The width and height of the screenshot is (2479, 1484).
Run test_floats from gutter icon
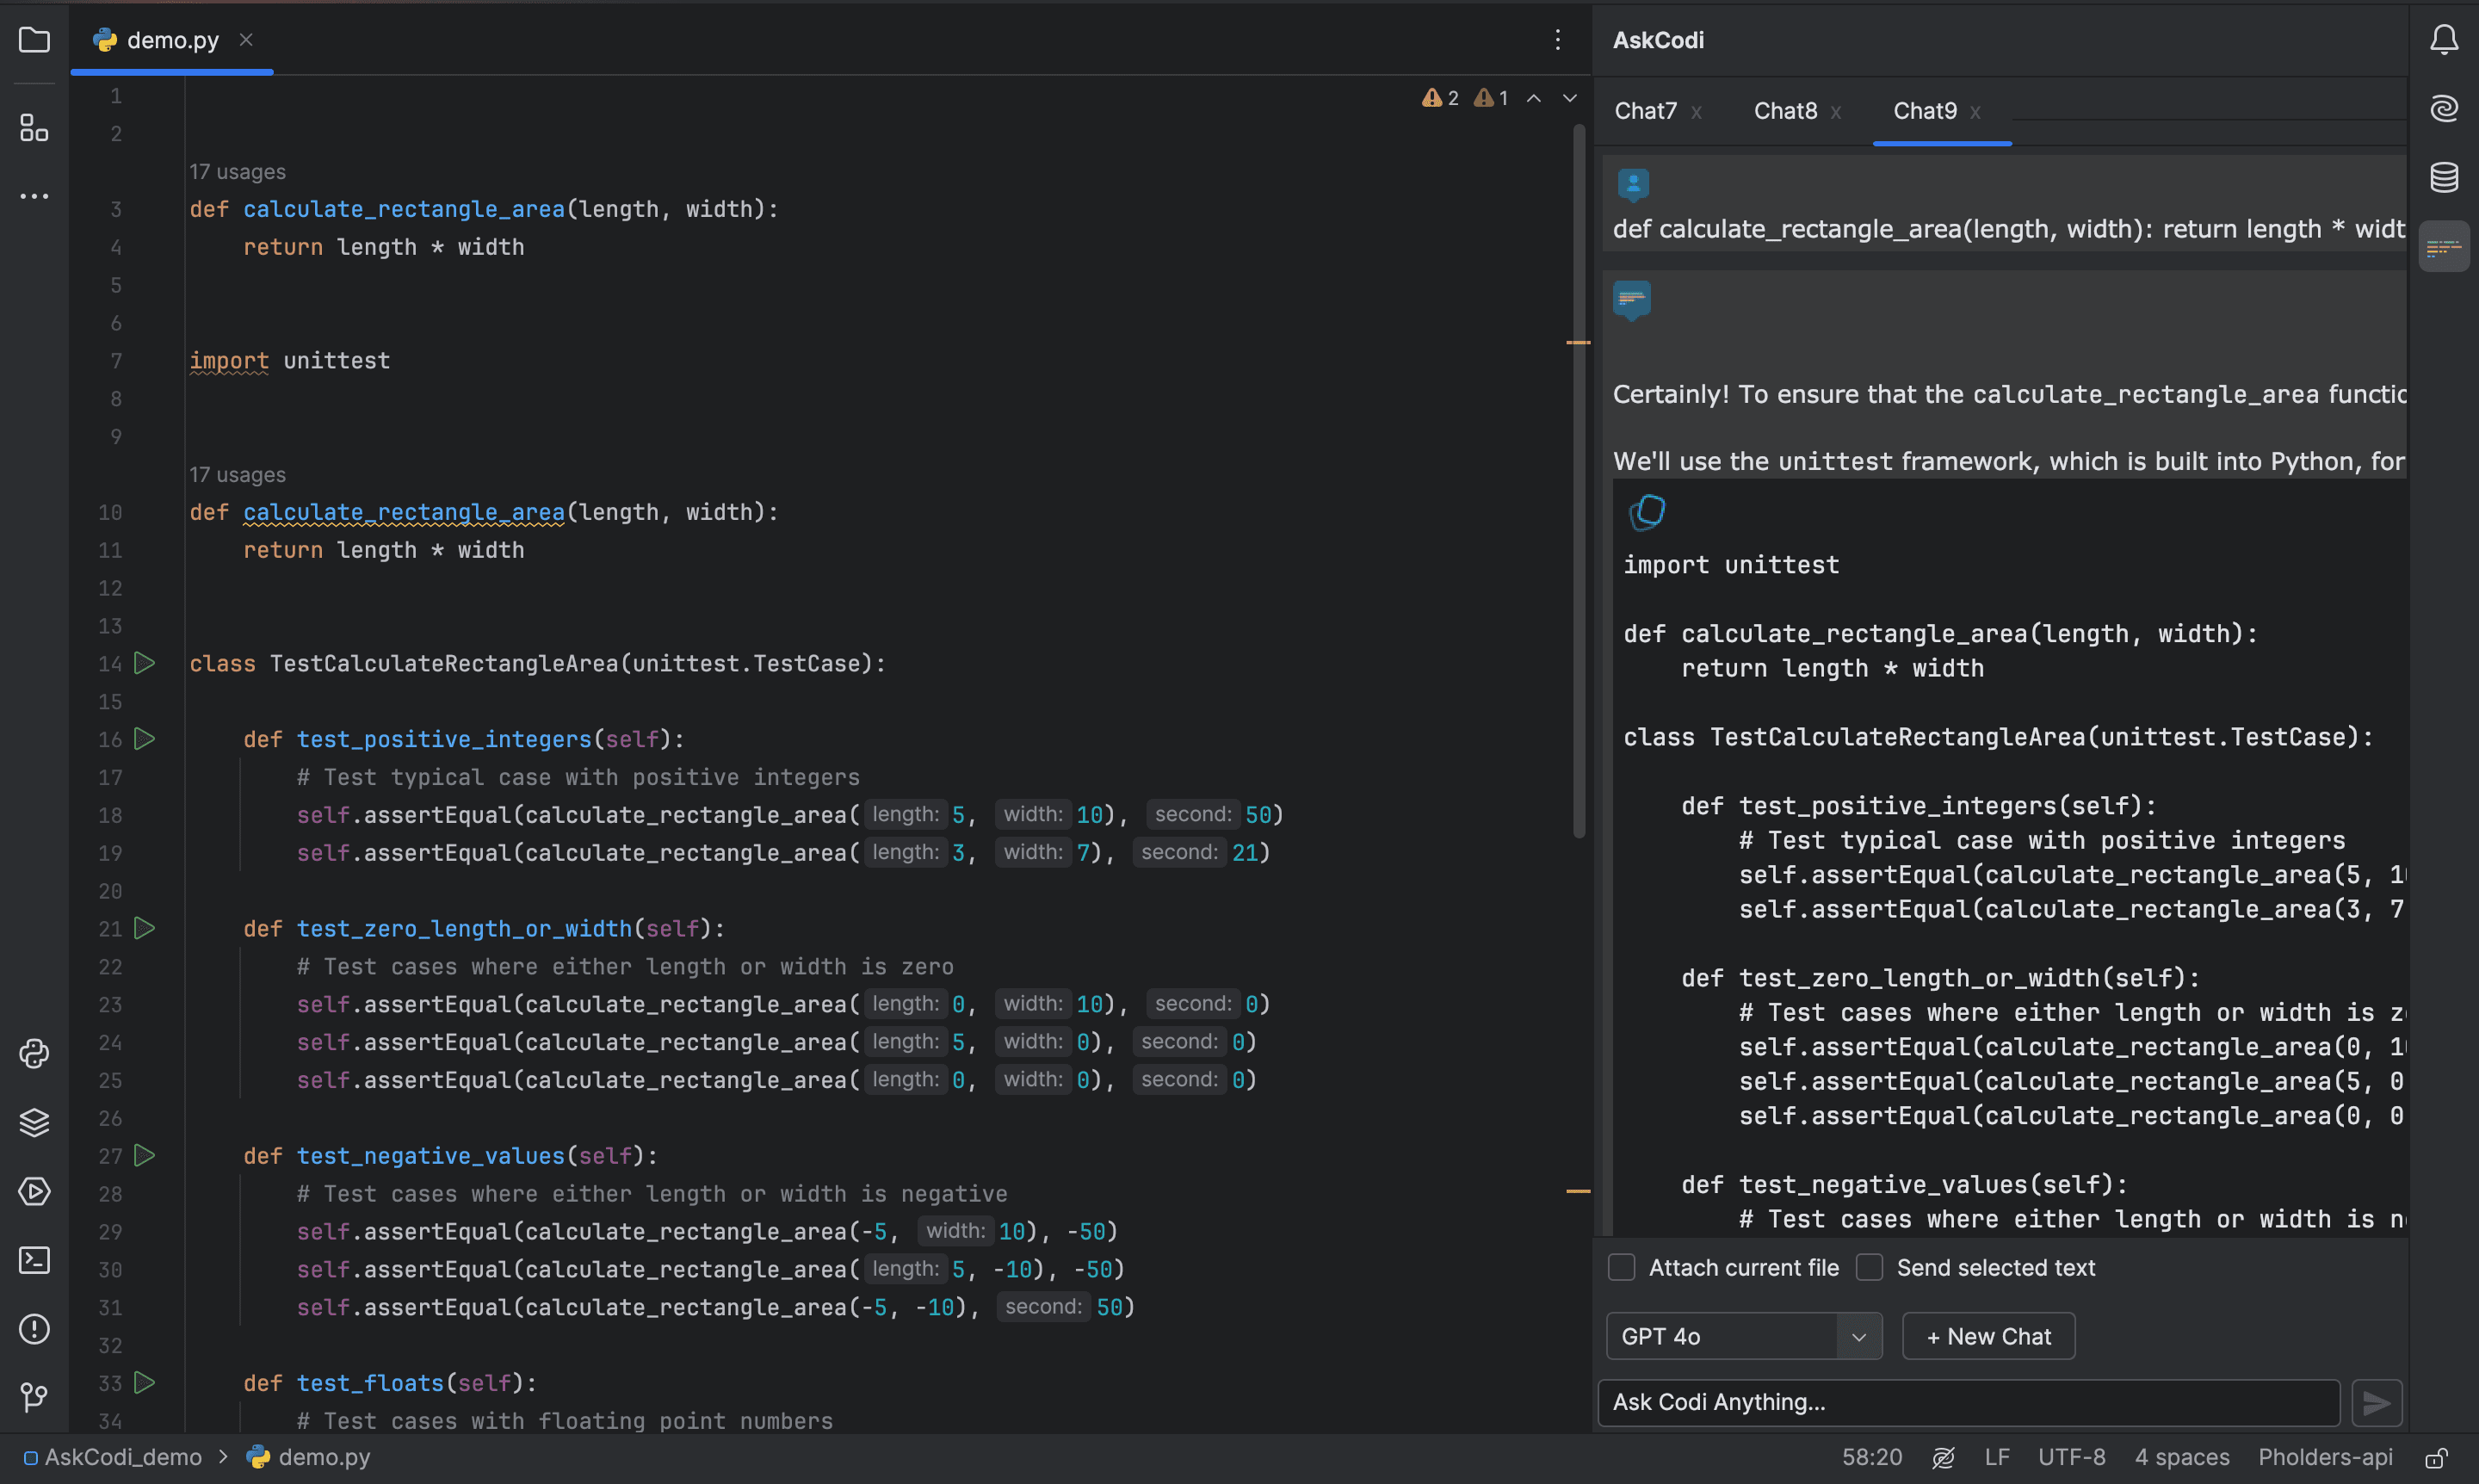point(145,1383)
